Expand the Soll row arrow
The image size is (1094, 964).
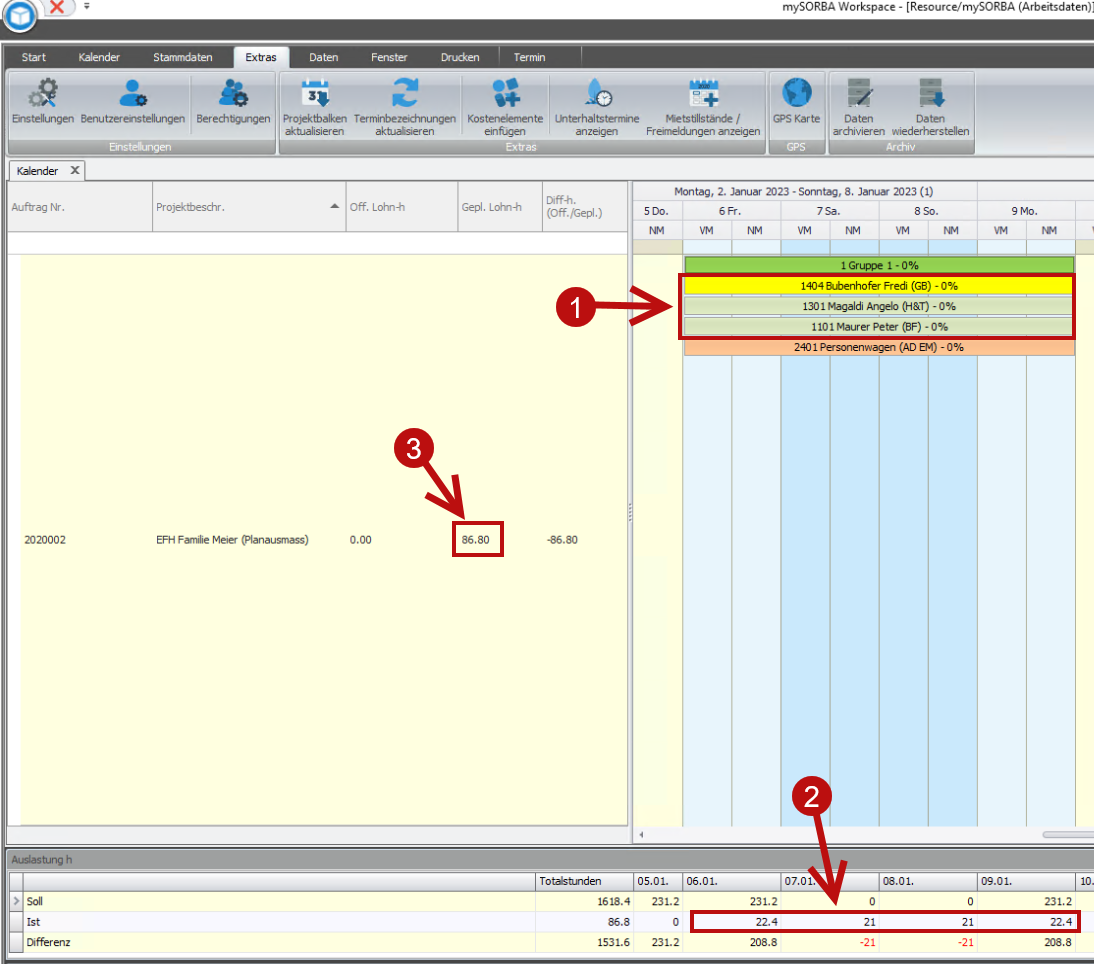click(16, 901)
